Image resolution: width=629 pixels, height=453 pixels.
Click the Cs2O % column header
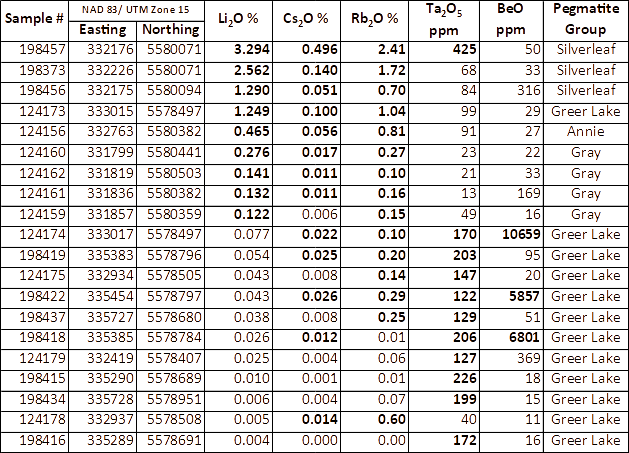coord(306,18)
